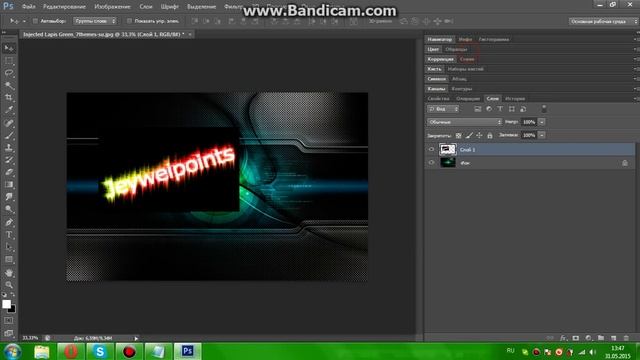Open the Шрифт menu
640x360 pixels.
pos(169,7)
